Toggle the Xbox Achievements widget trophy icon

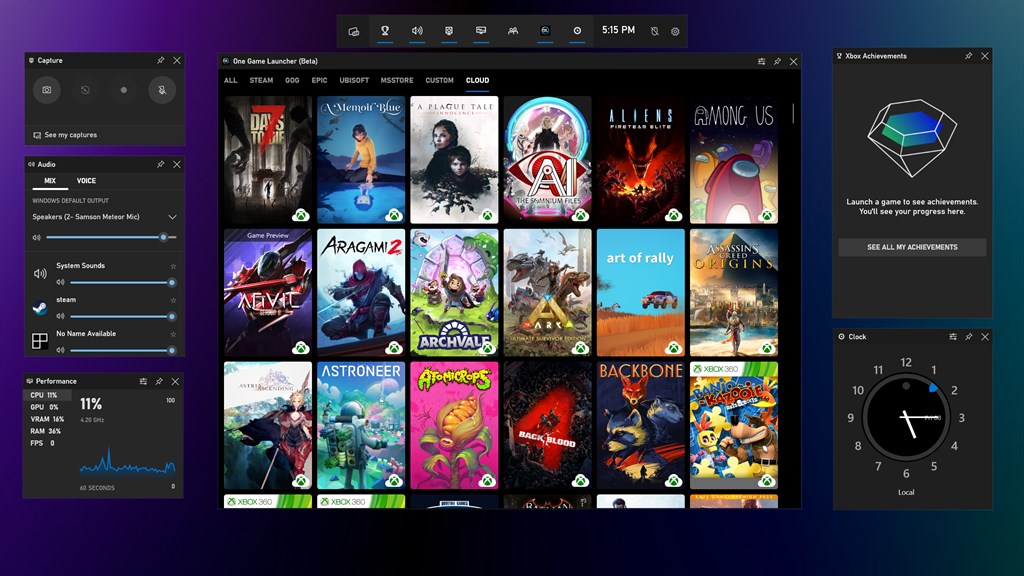coord(385,31)
